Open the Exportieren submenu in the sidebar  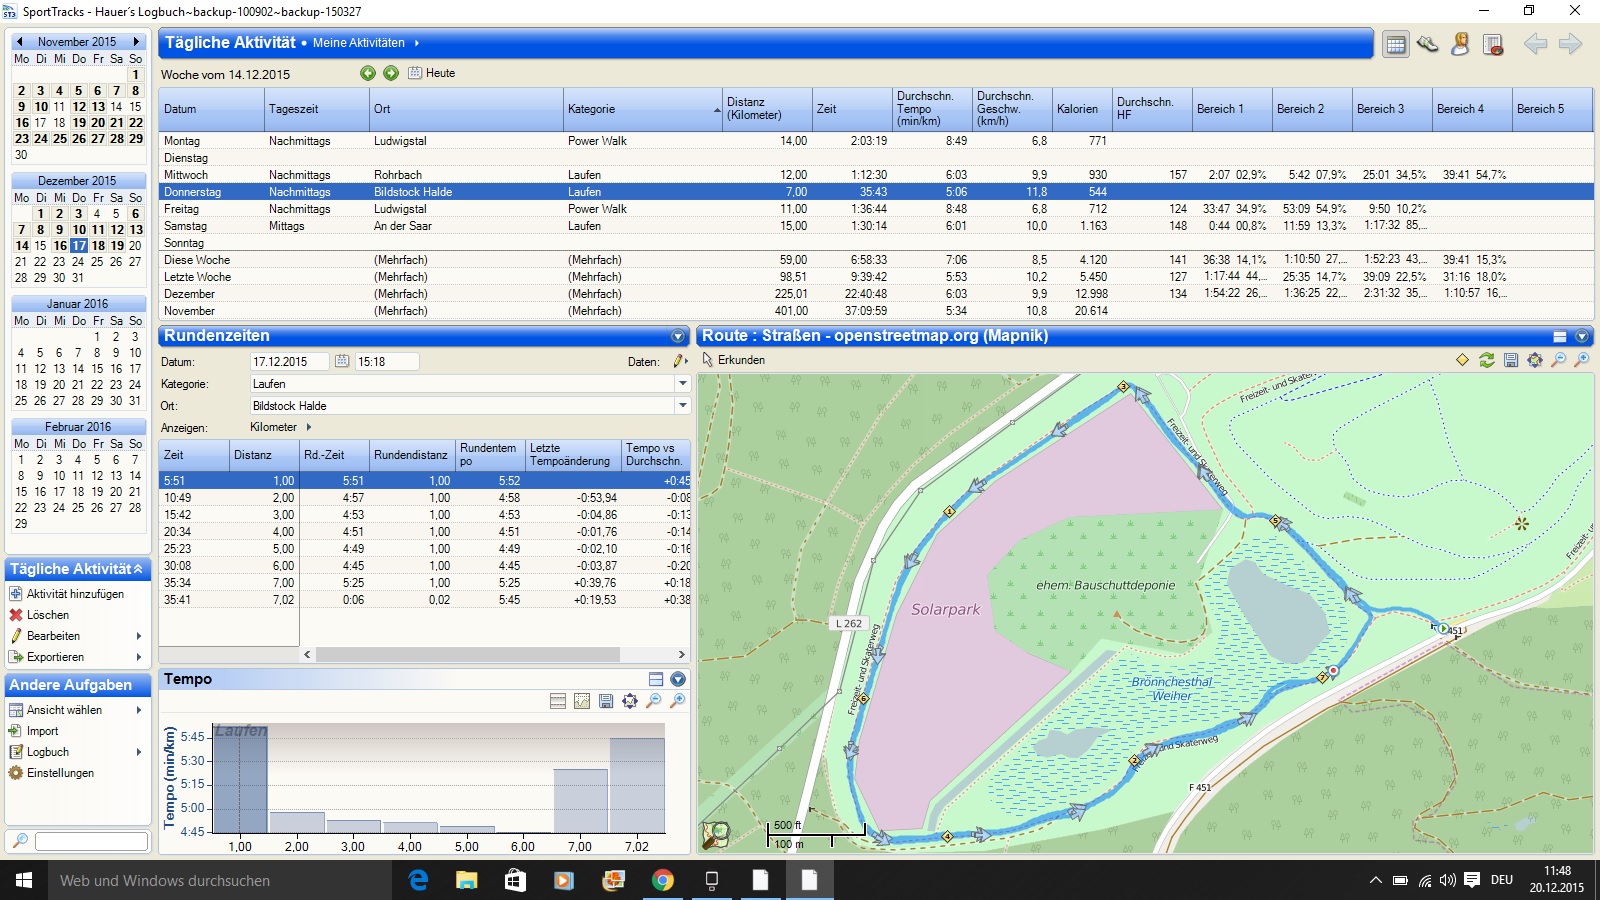pos(56,657)
